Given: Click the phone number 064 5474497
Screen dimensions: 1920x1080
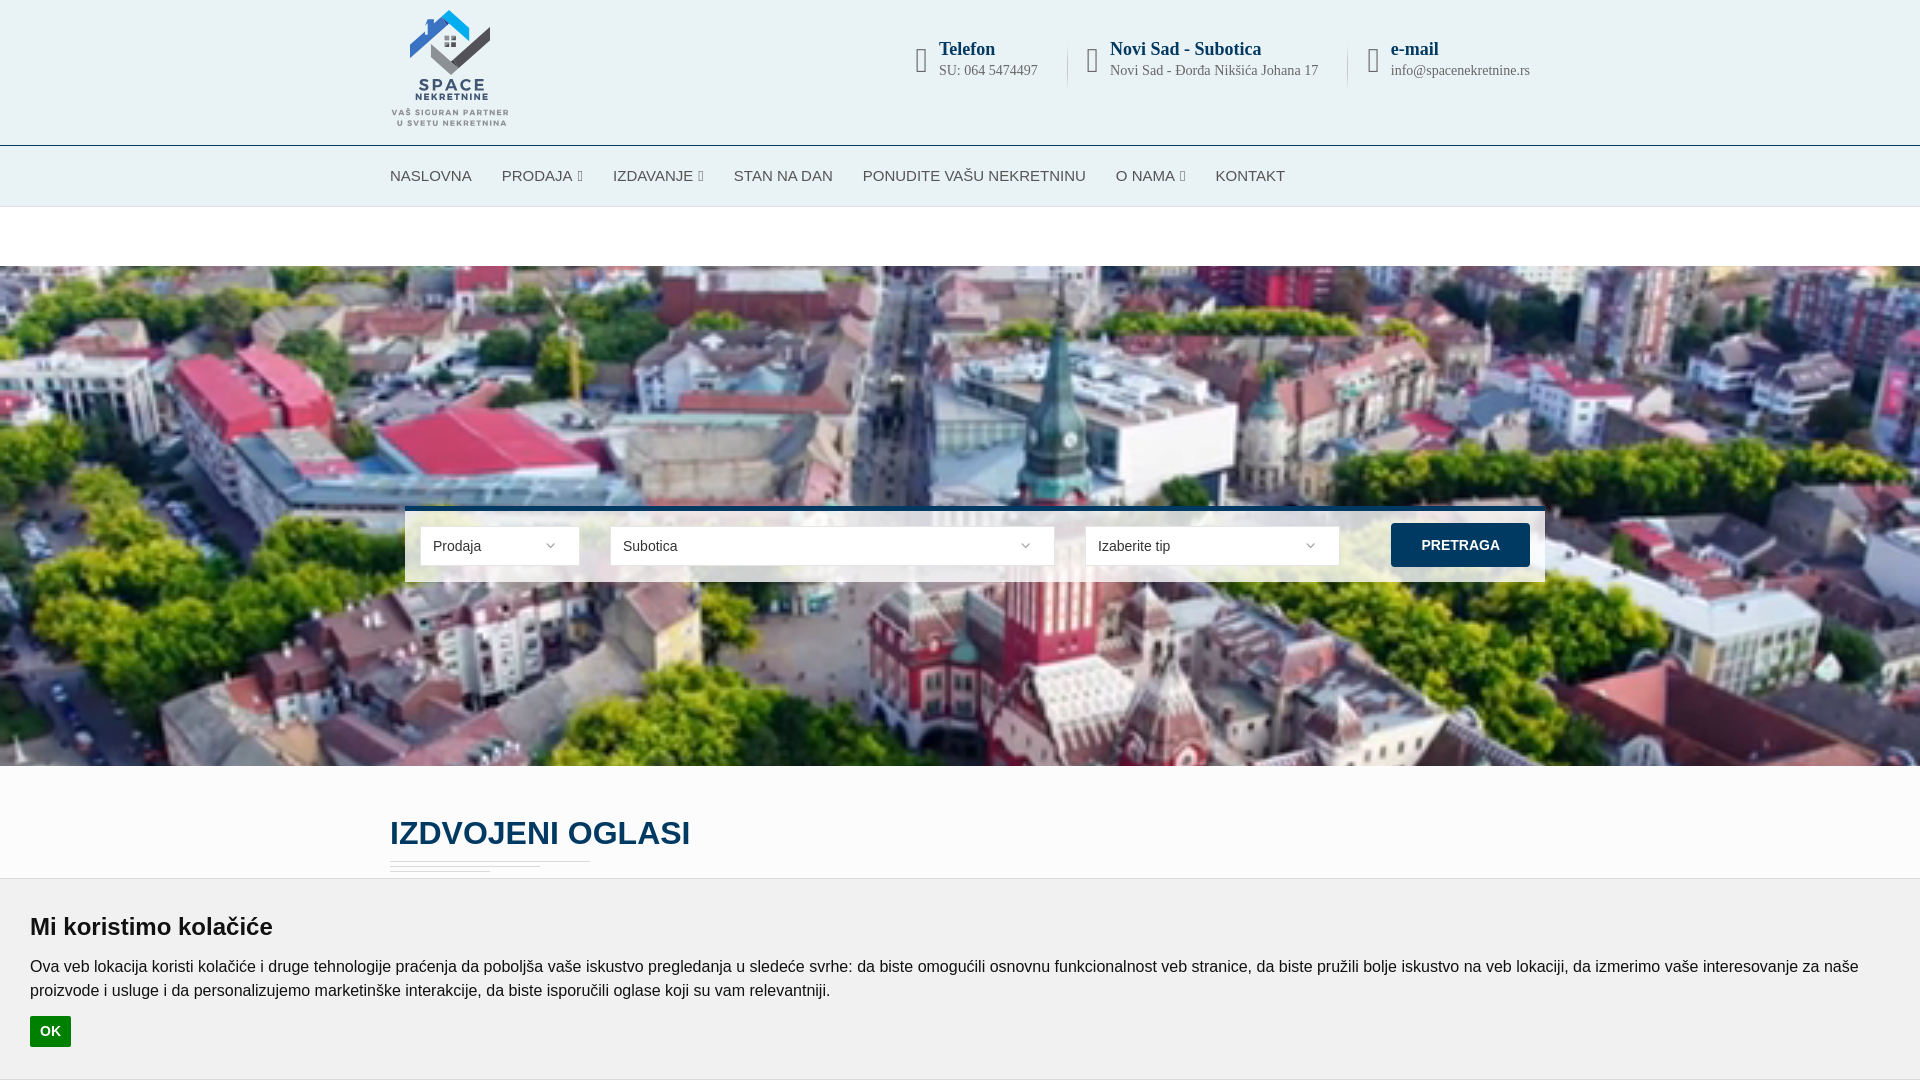Looking at the screenshot, I should click(x=1000, y=71).
